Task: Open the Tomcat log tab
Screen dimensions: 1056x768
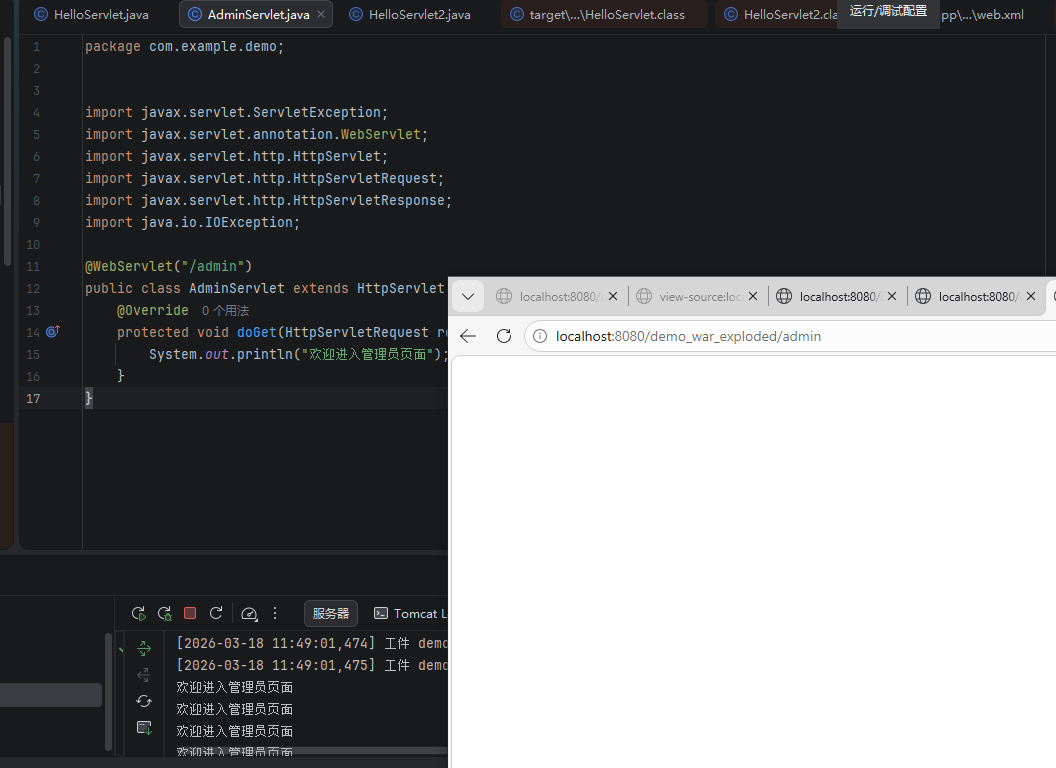Action: point(409,613)
